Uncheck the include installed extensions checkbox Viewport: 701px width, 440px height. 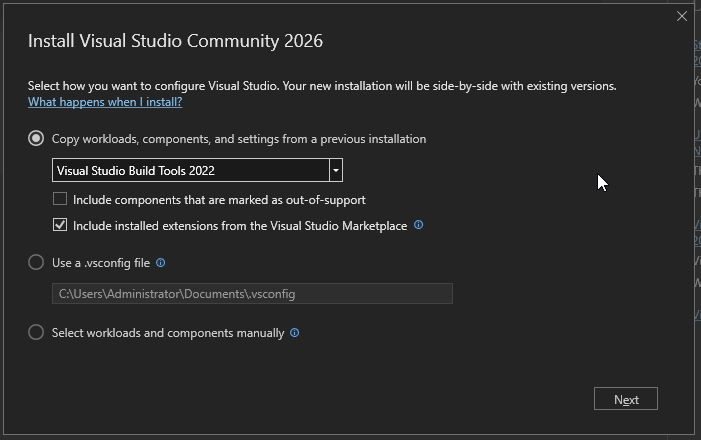61,226
